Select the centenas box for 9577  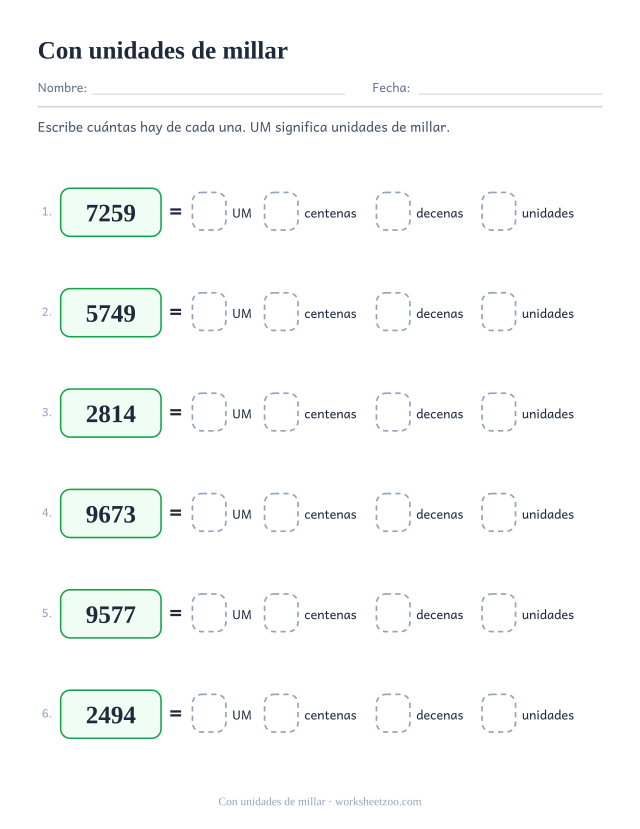281,613
